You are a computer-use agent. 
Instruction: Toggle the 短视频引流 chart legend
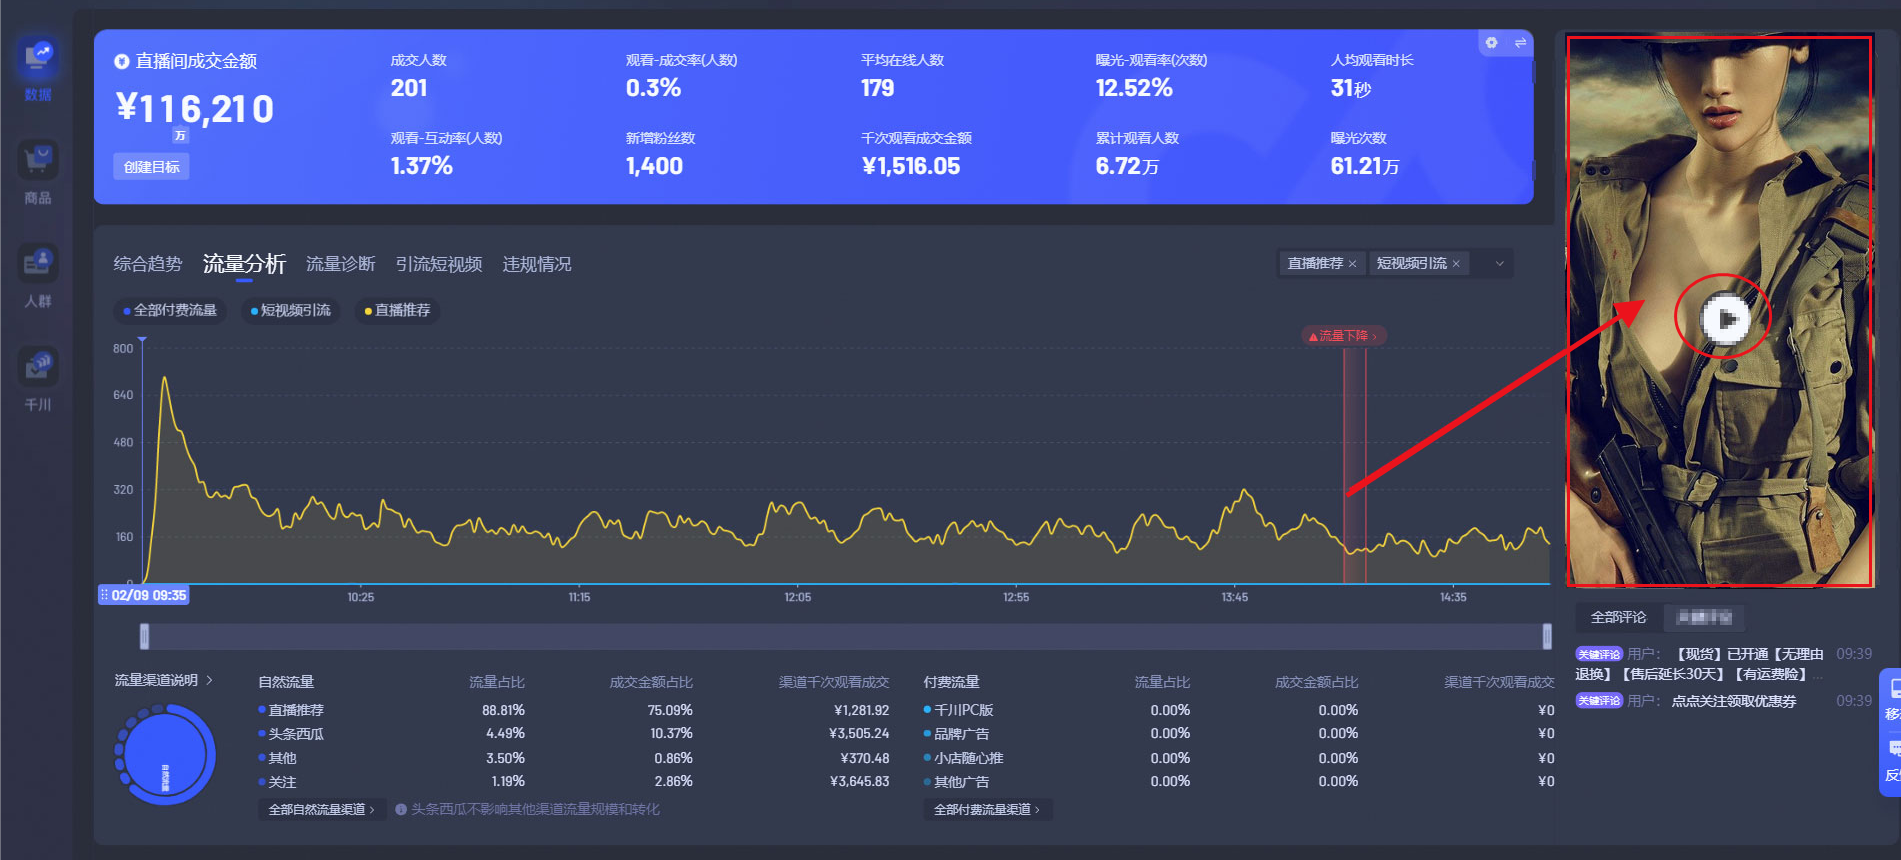point(290,311)
